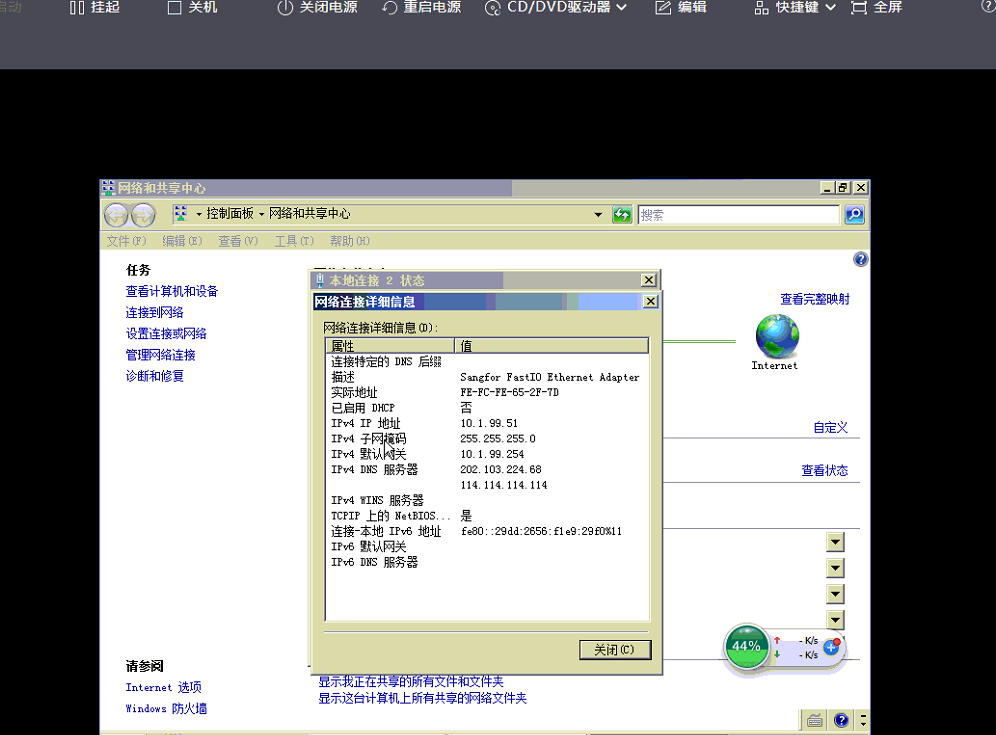The height and width of the screenshot is (735, 996).
Task: Click the Internet globe icon
Action: [777, 336]
